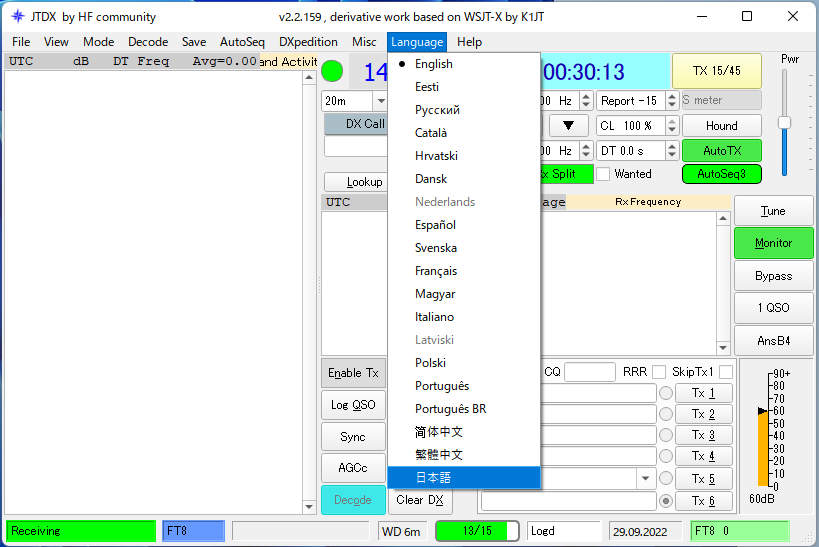The height and width of the screenshot is (547, 819).
Task: Click the Sync button
Action: click(x=354, y=437)
